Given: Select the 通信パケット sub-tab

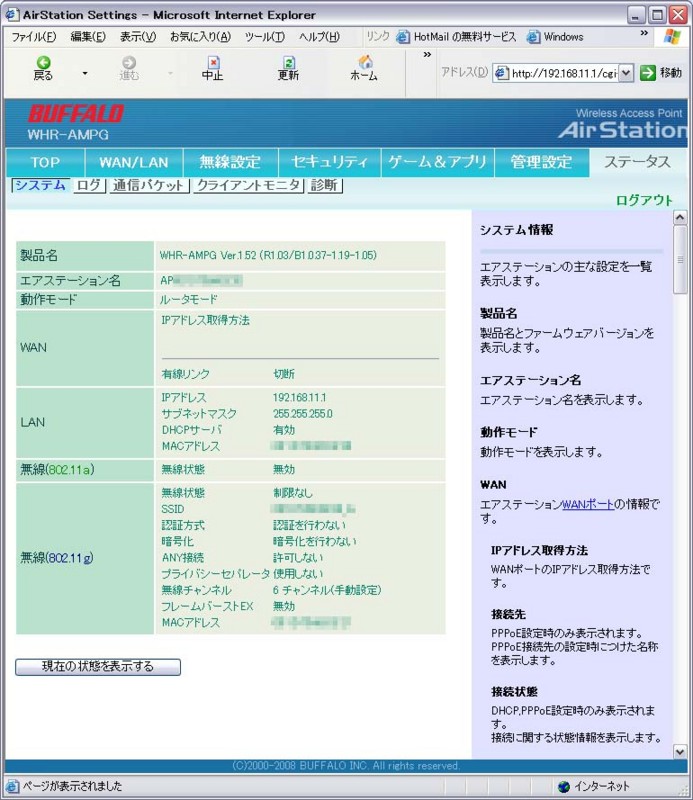Looking at the screenshot, I should (x=148, y=185).
